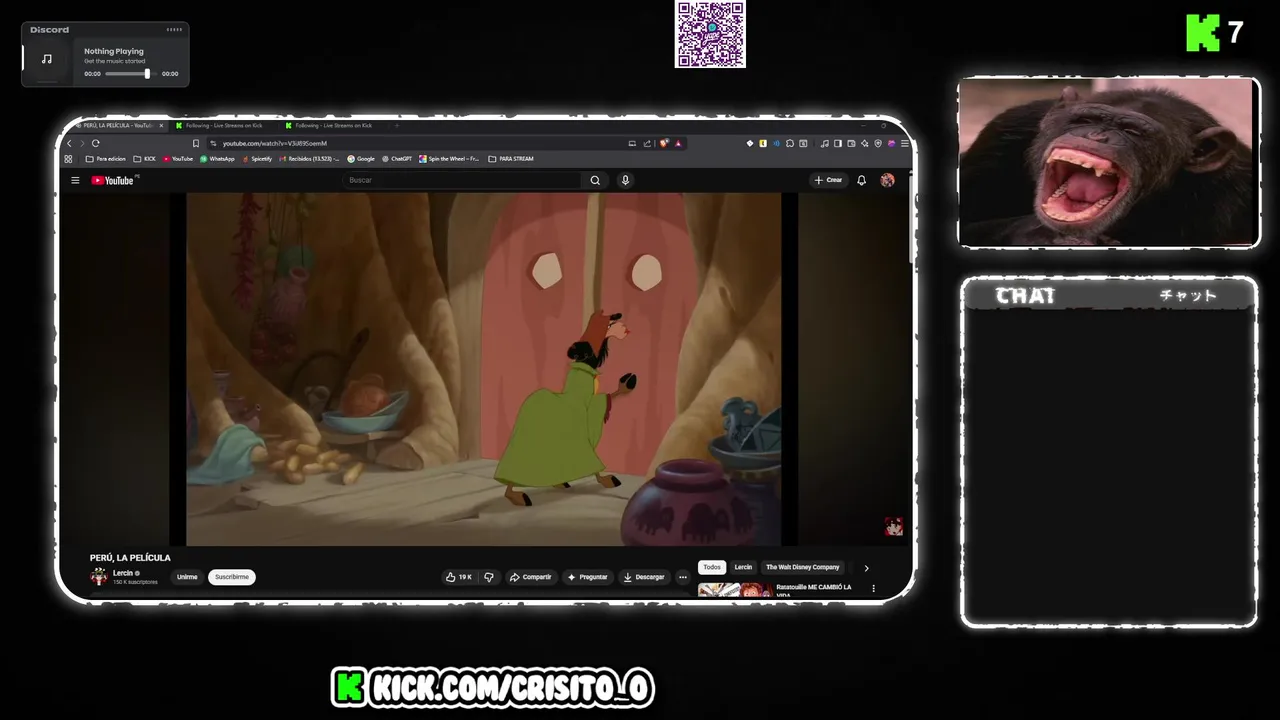
Task: Expand the KICK bookmark folder
Action: [145, 159]
